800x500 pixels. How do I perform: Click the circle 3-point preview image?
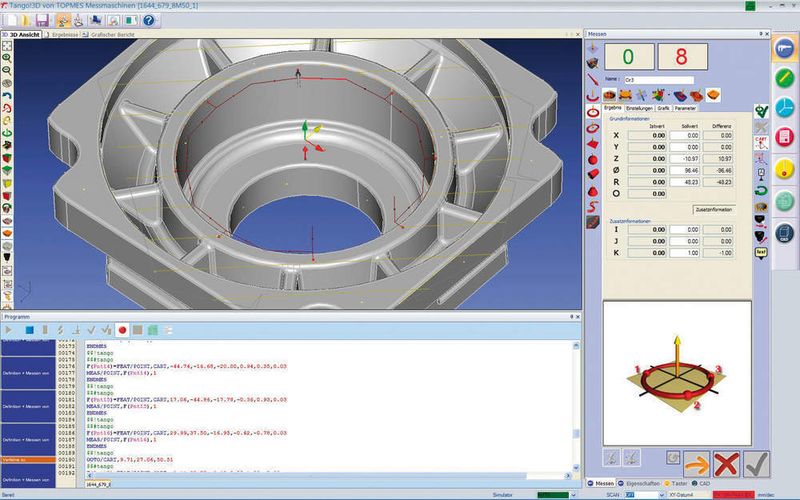(x=677, y=373)
